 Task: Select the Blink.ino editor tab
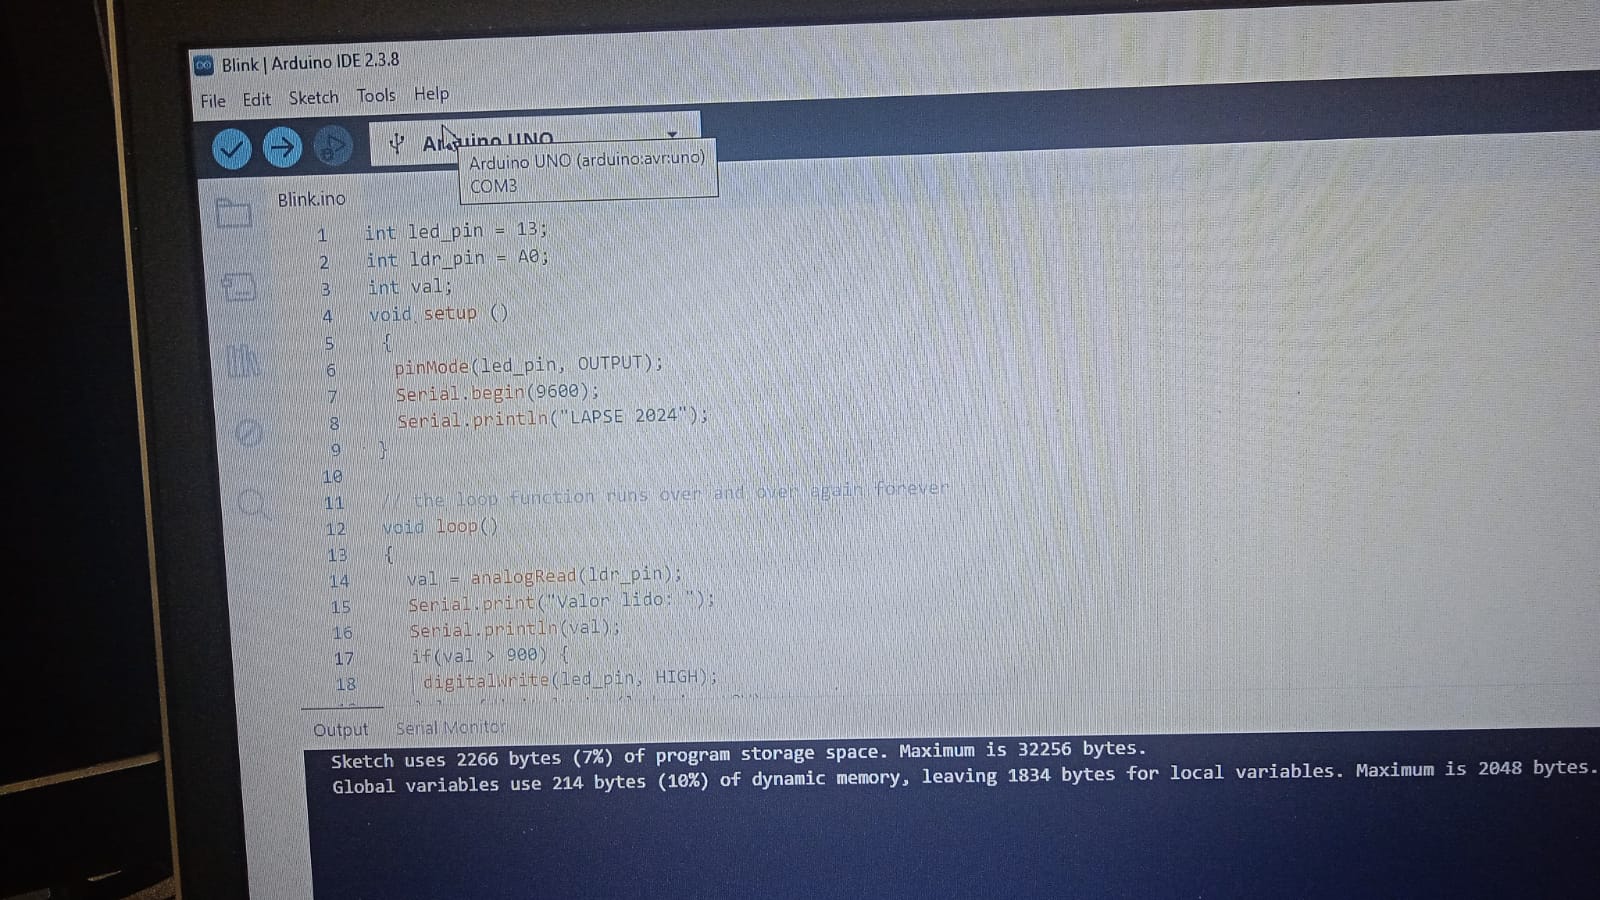click(311, 199)
